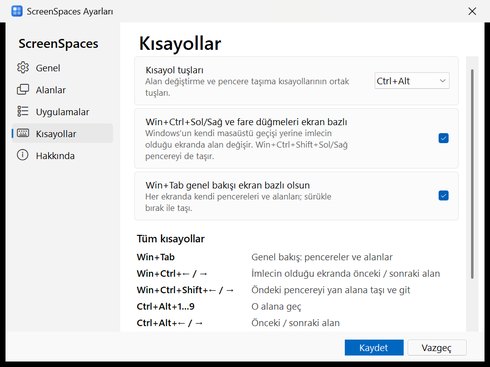This screenshot has width=490, height=367.
Task: Click the Ctrl+Alt+1...9 shortcut text
Action: click(165, 306)
